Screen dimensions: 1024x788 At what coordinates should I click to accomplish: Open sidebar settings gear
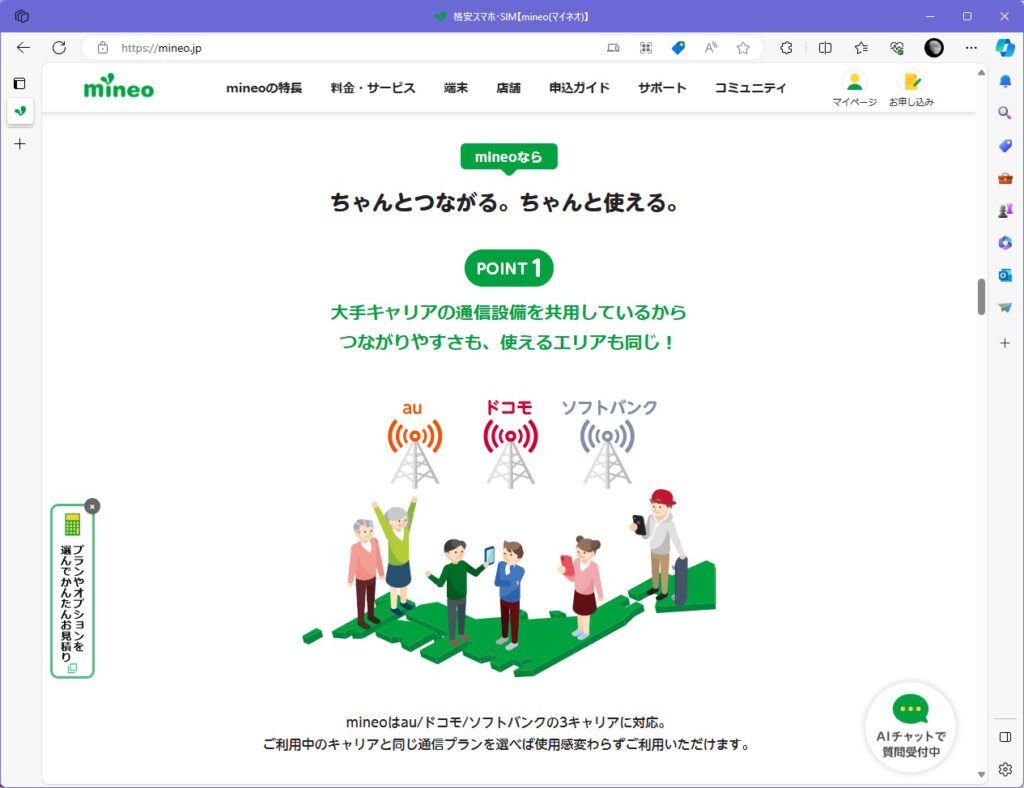pyautogui.click(x=1005, y=769)
